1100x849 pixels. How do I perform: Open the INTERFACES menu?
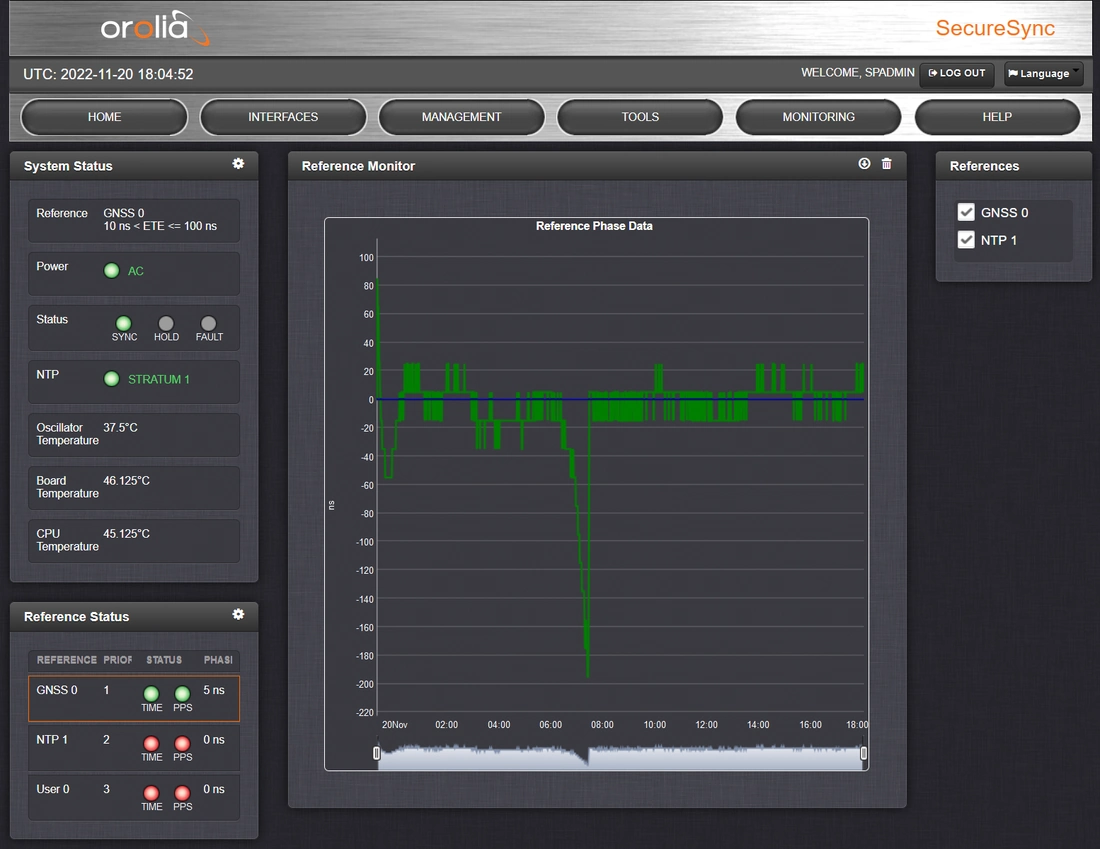[283, 117]
